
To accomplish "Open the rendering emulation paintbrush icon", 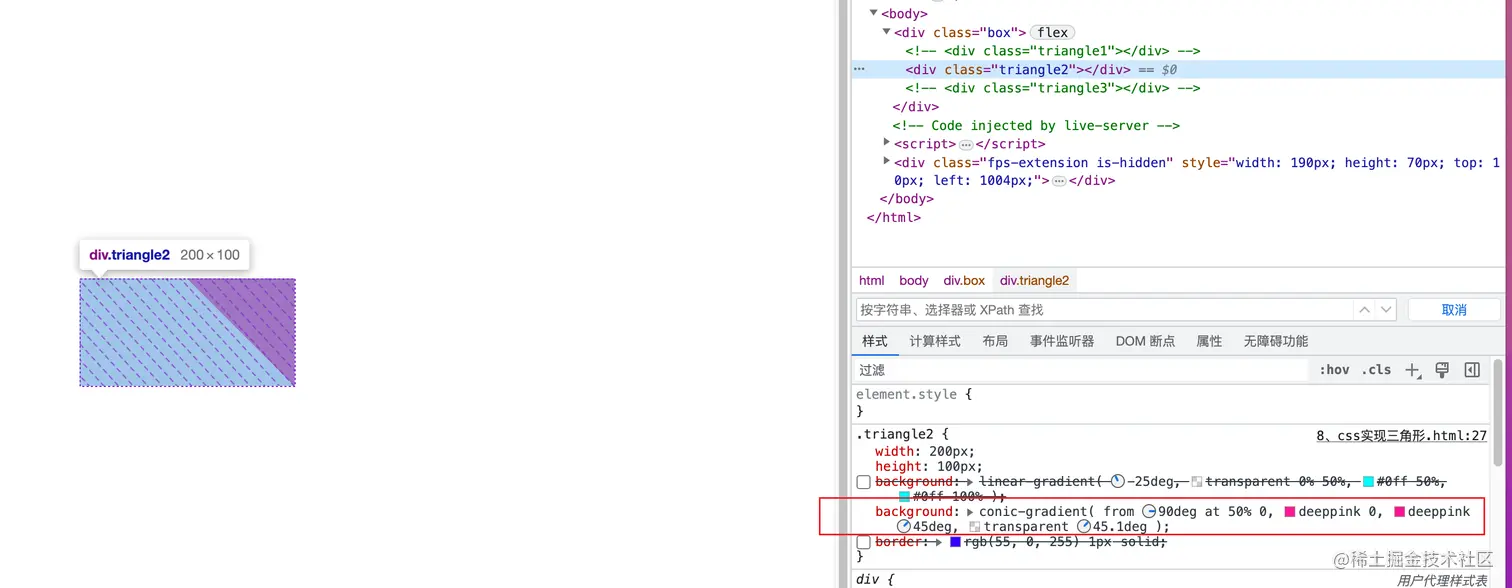I will (1442, 370).
